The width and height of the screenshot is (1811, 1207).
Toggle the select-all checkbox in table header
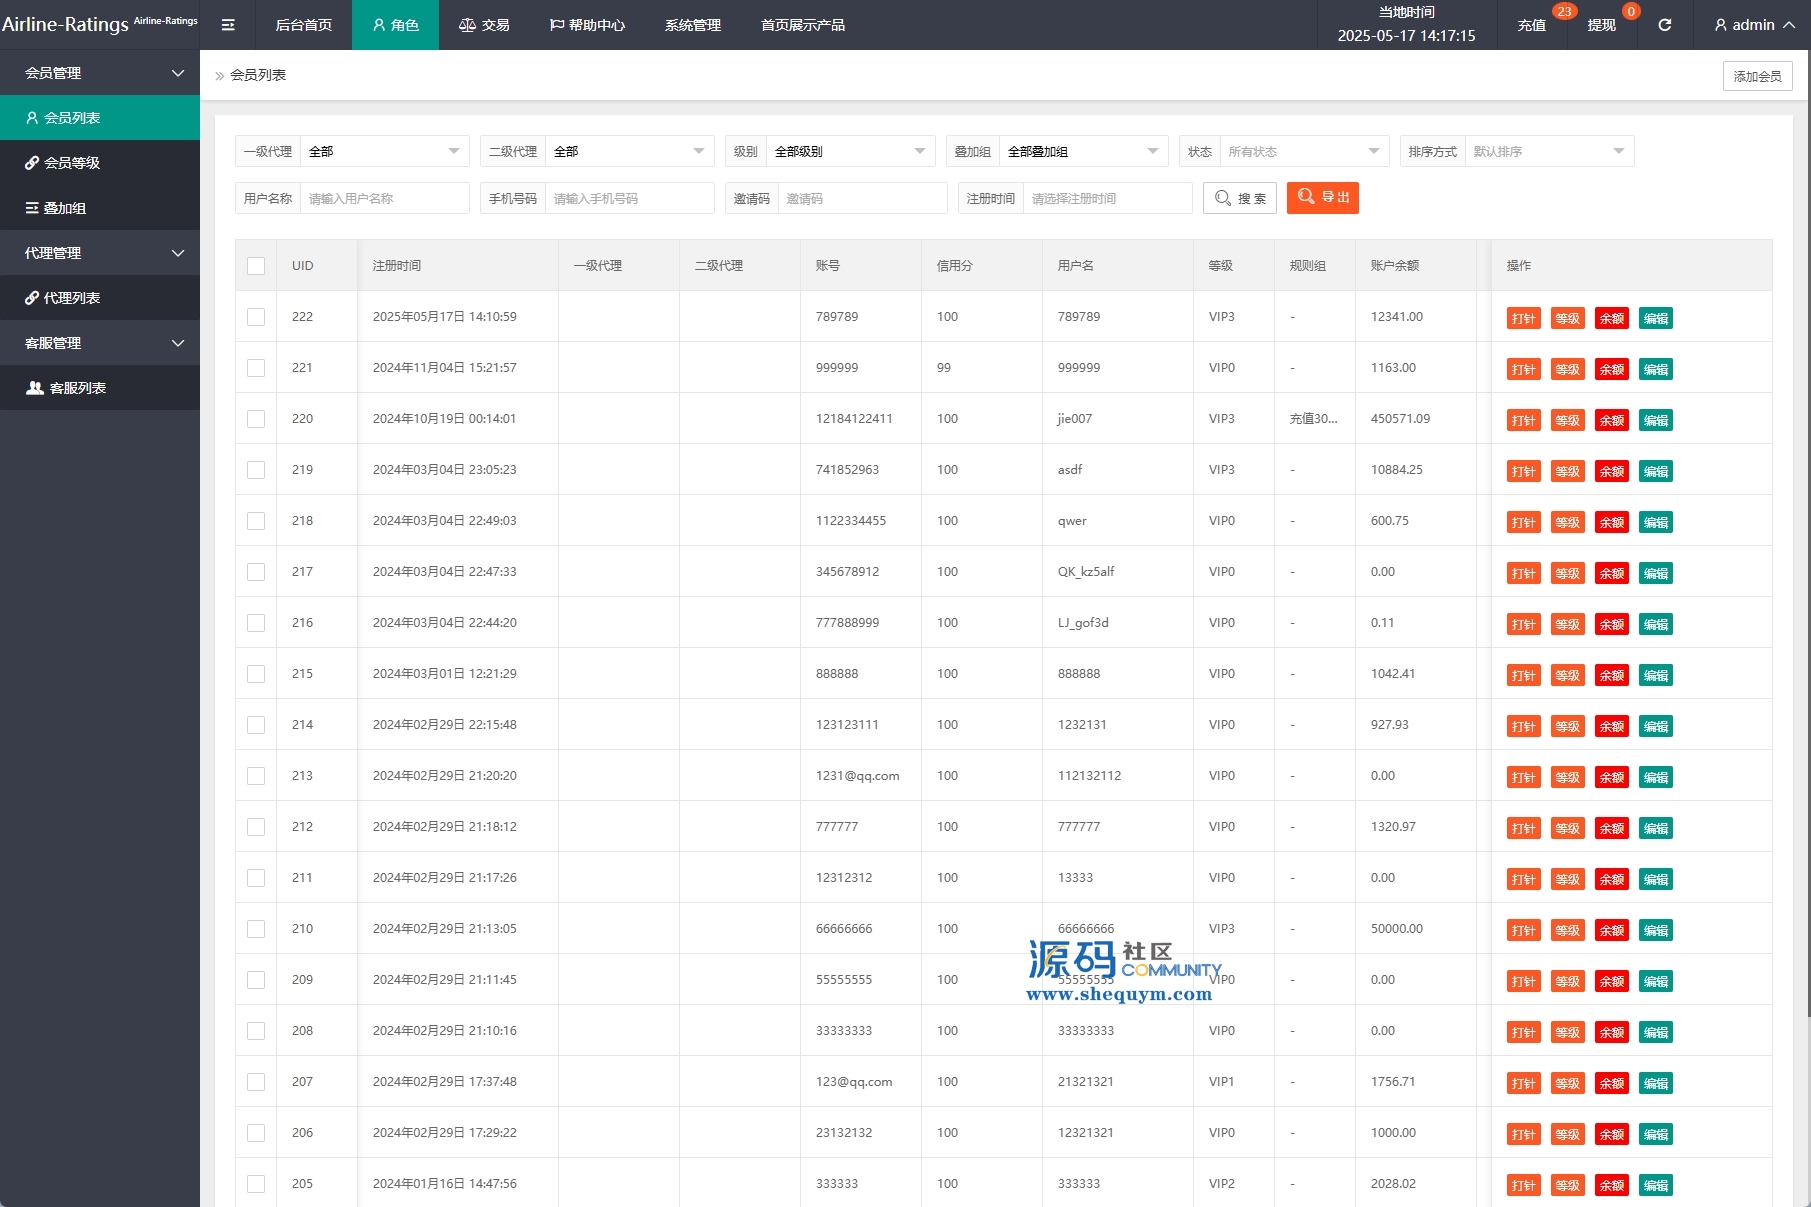[x=256, y=266]
